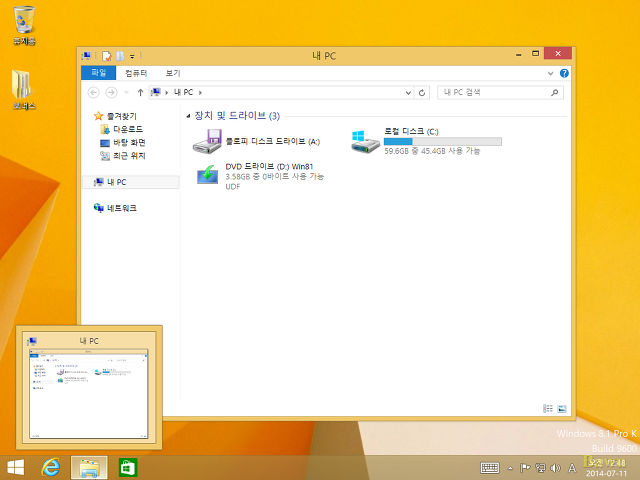Screen dimensions: 640x480
Task: Go up one level with Up arrow
Action: pyautogui.click(x=140, y=93)
